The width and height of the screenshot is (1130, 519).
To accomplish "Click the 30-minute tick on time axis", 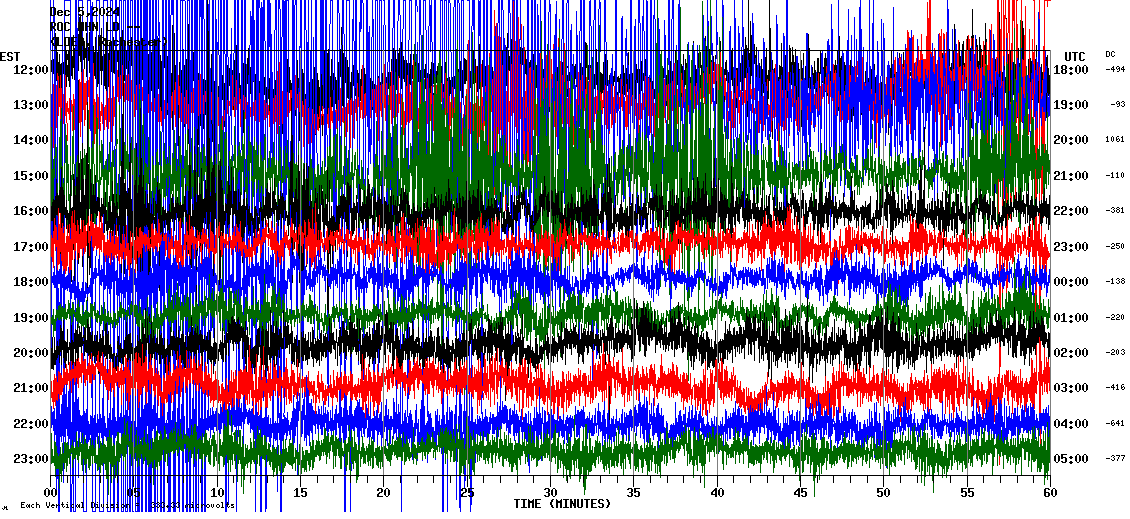I will coord(550,493).
